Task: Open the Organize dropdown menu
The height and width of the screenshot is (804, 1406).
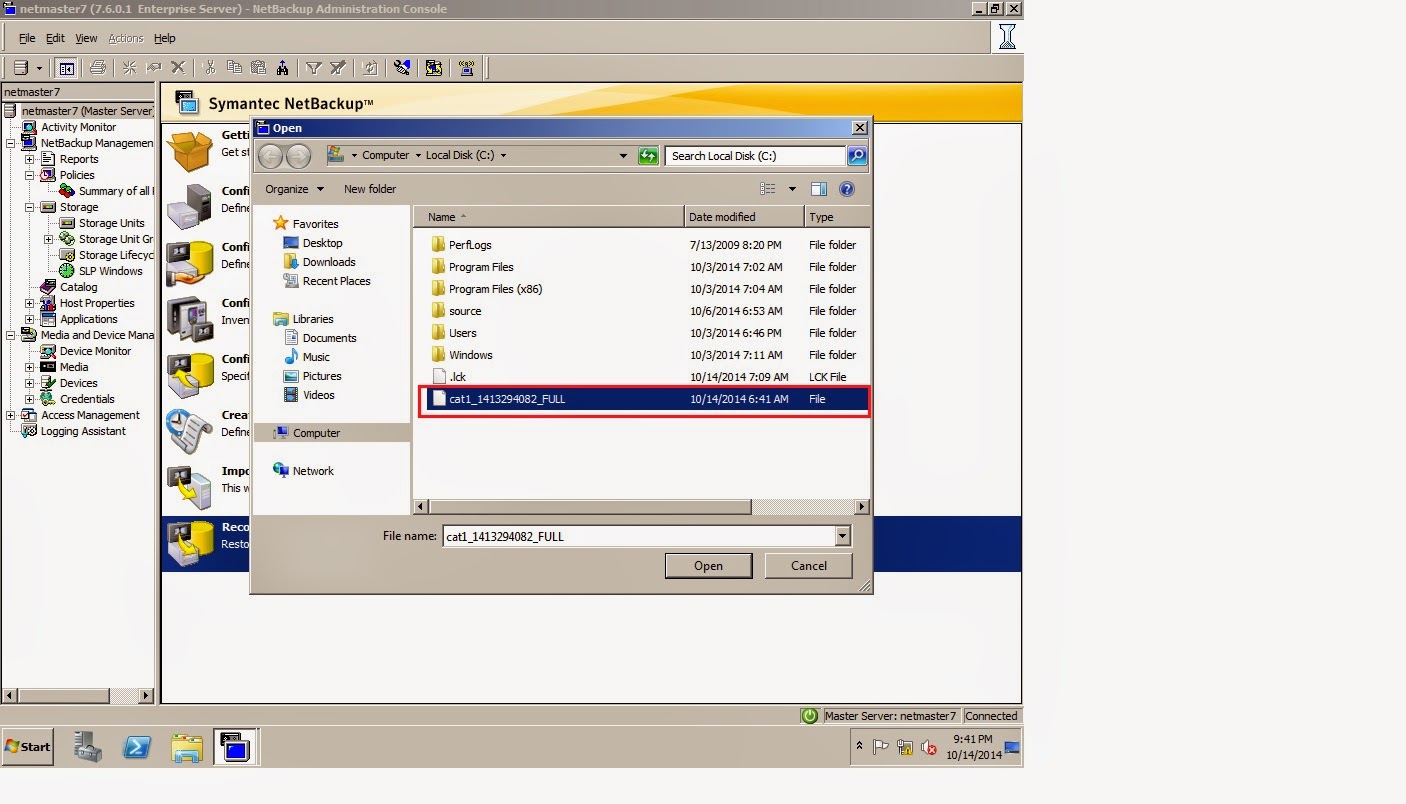Action: click(293, 189)
